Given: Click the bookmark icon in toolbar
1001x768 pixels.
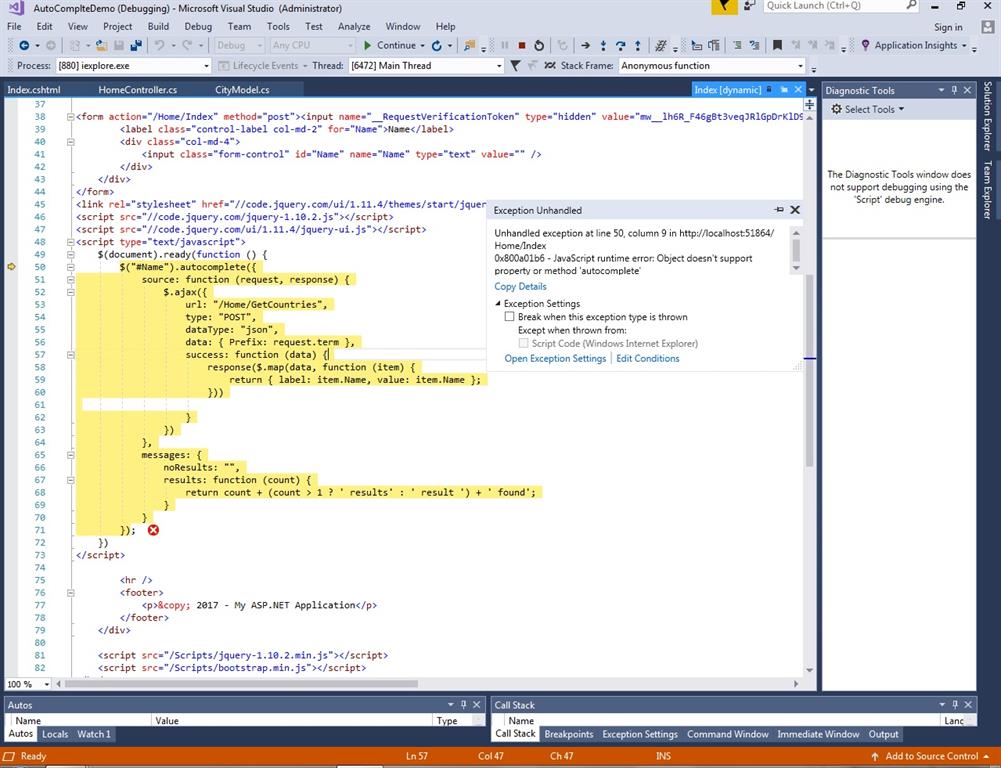Looking at the screenshot, I should [x=777, y=45].
